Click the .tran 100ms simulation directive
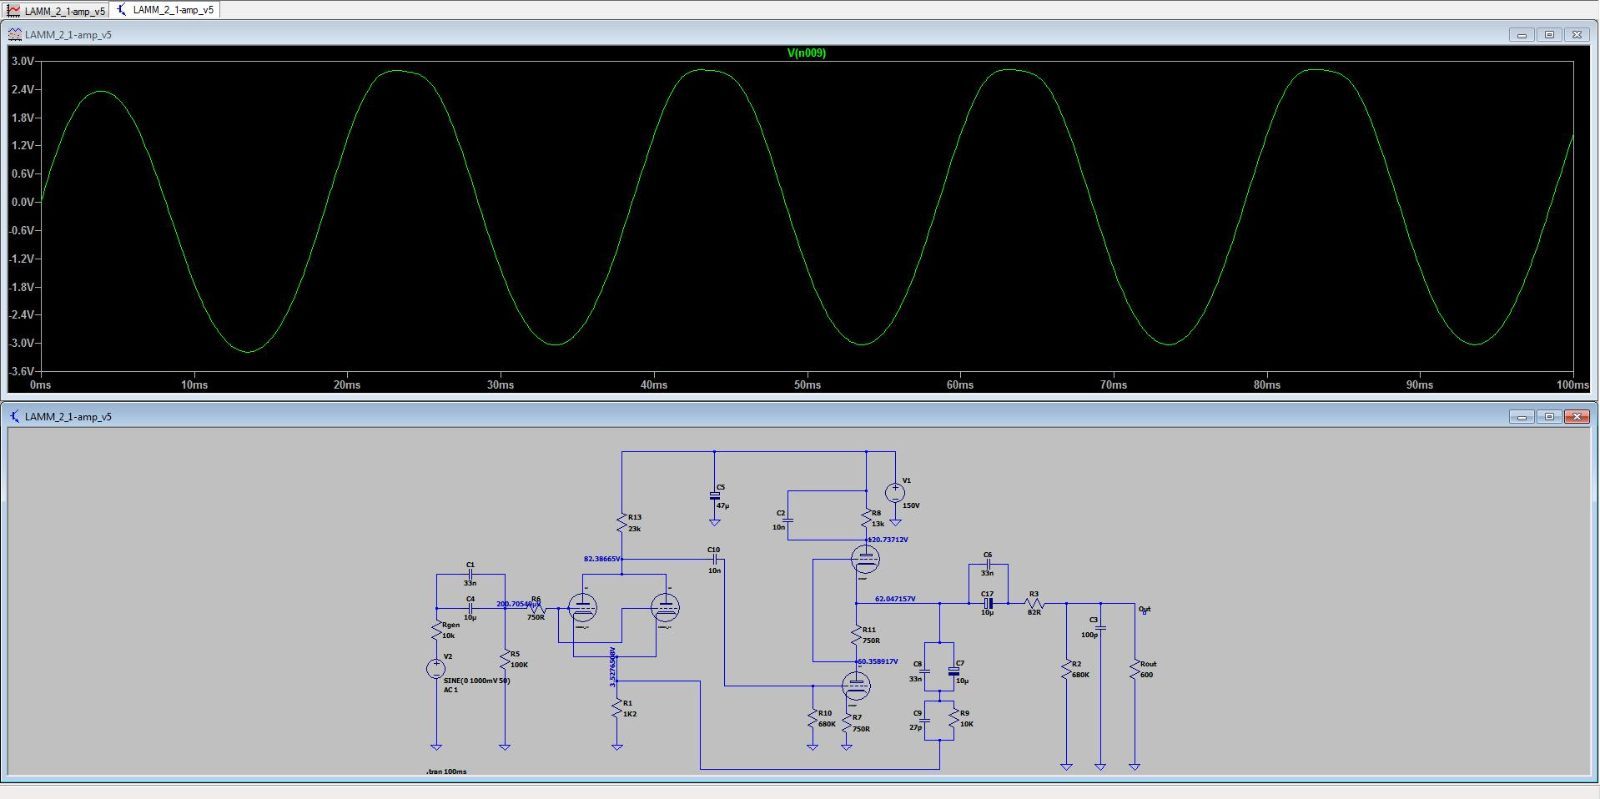The image size is (1600, 799). point(446,772)
